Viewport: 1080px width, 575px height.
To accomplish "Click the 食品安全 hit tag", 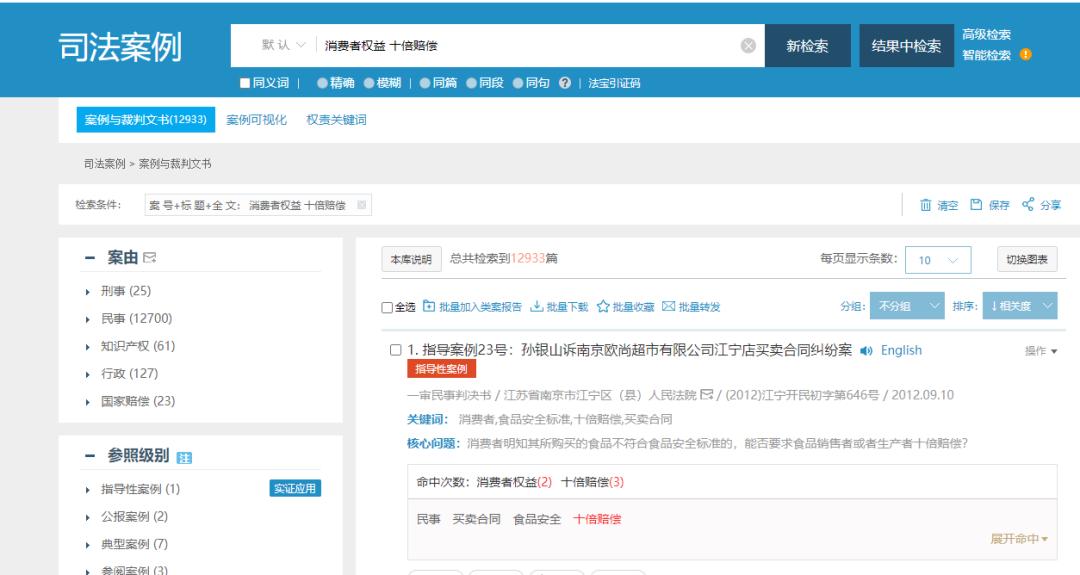I will pyautogui.click(x=537, y=519).
